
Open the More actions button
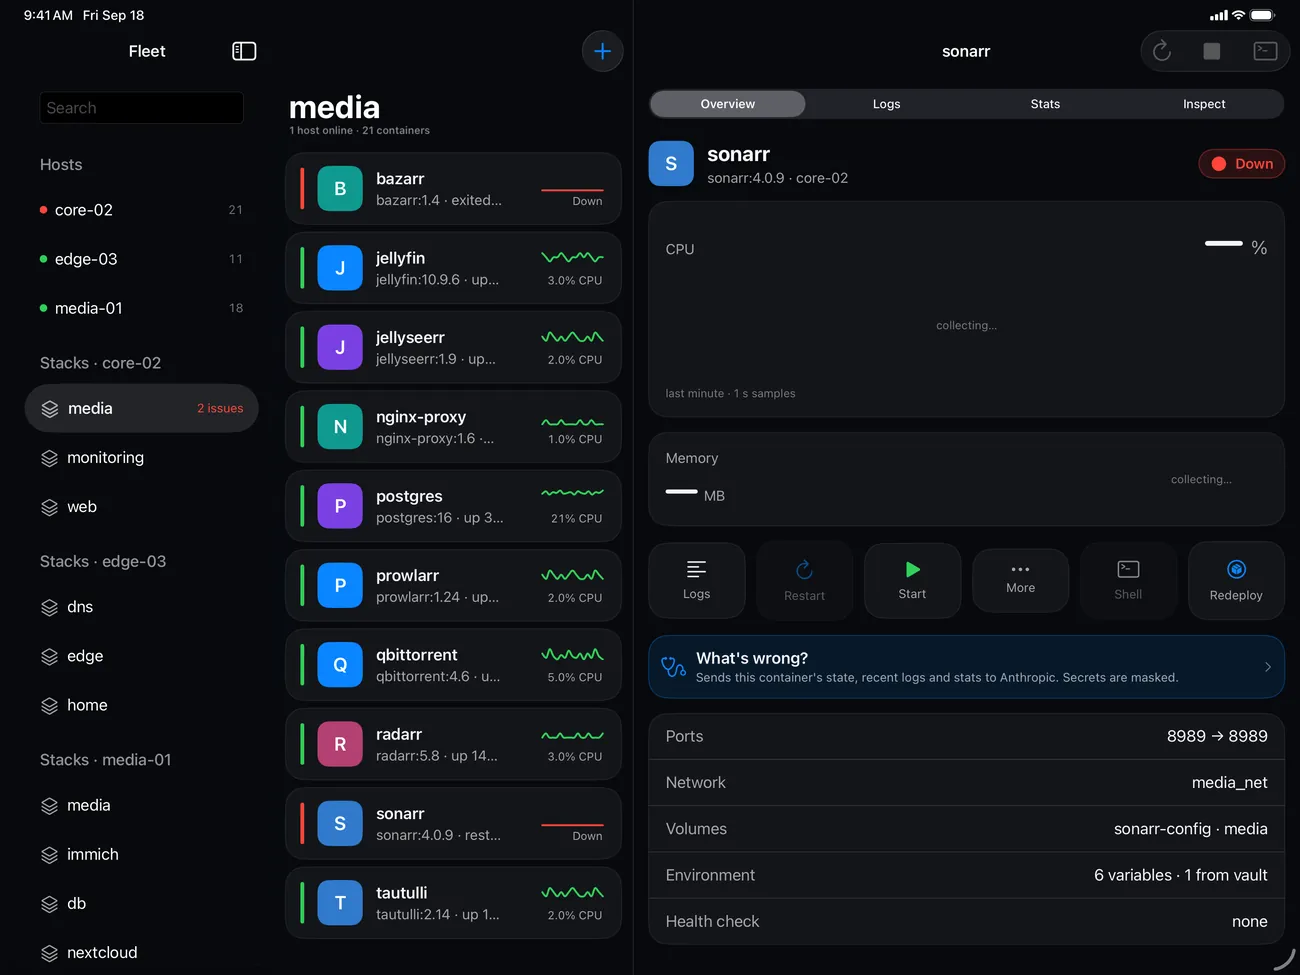tap(1021, 578)
